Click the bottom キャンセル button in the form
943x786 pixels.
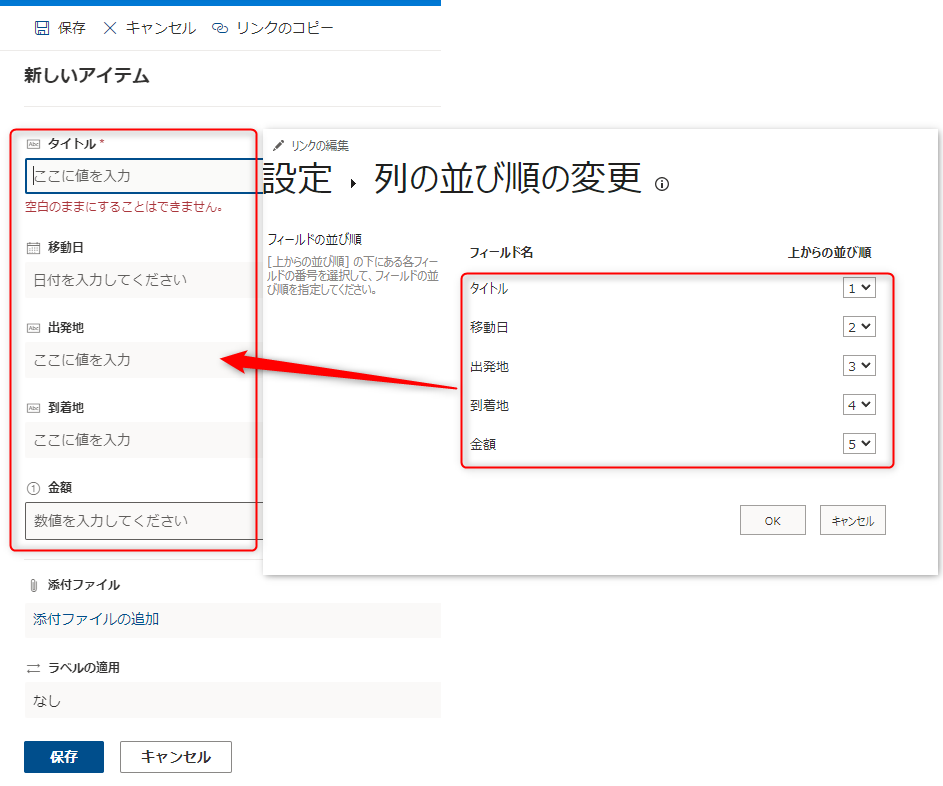[176, 757]
